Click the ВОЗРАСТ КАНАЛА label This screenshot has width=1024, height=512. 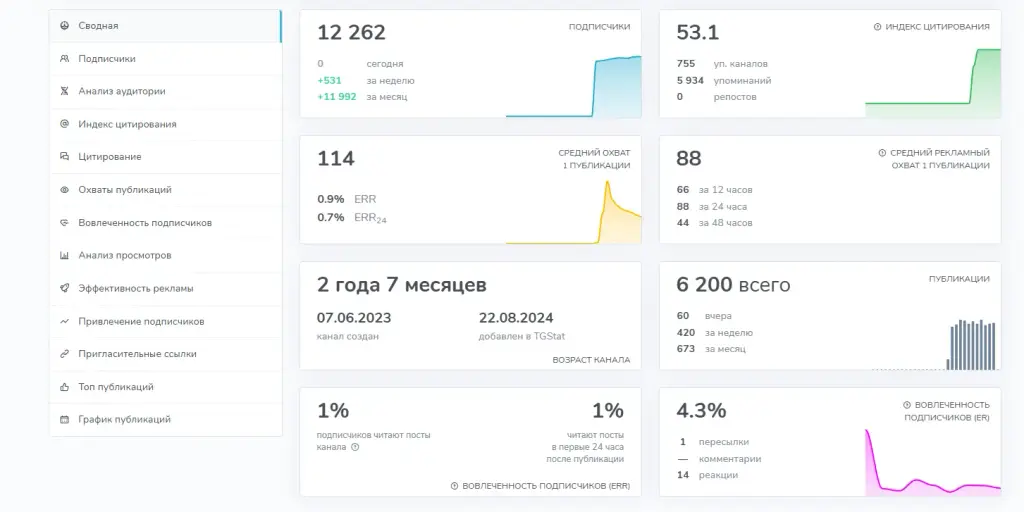pyautogui.click(x=591, y=360)
